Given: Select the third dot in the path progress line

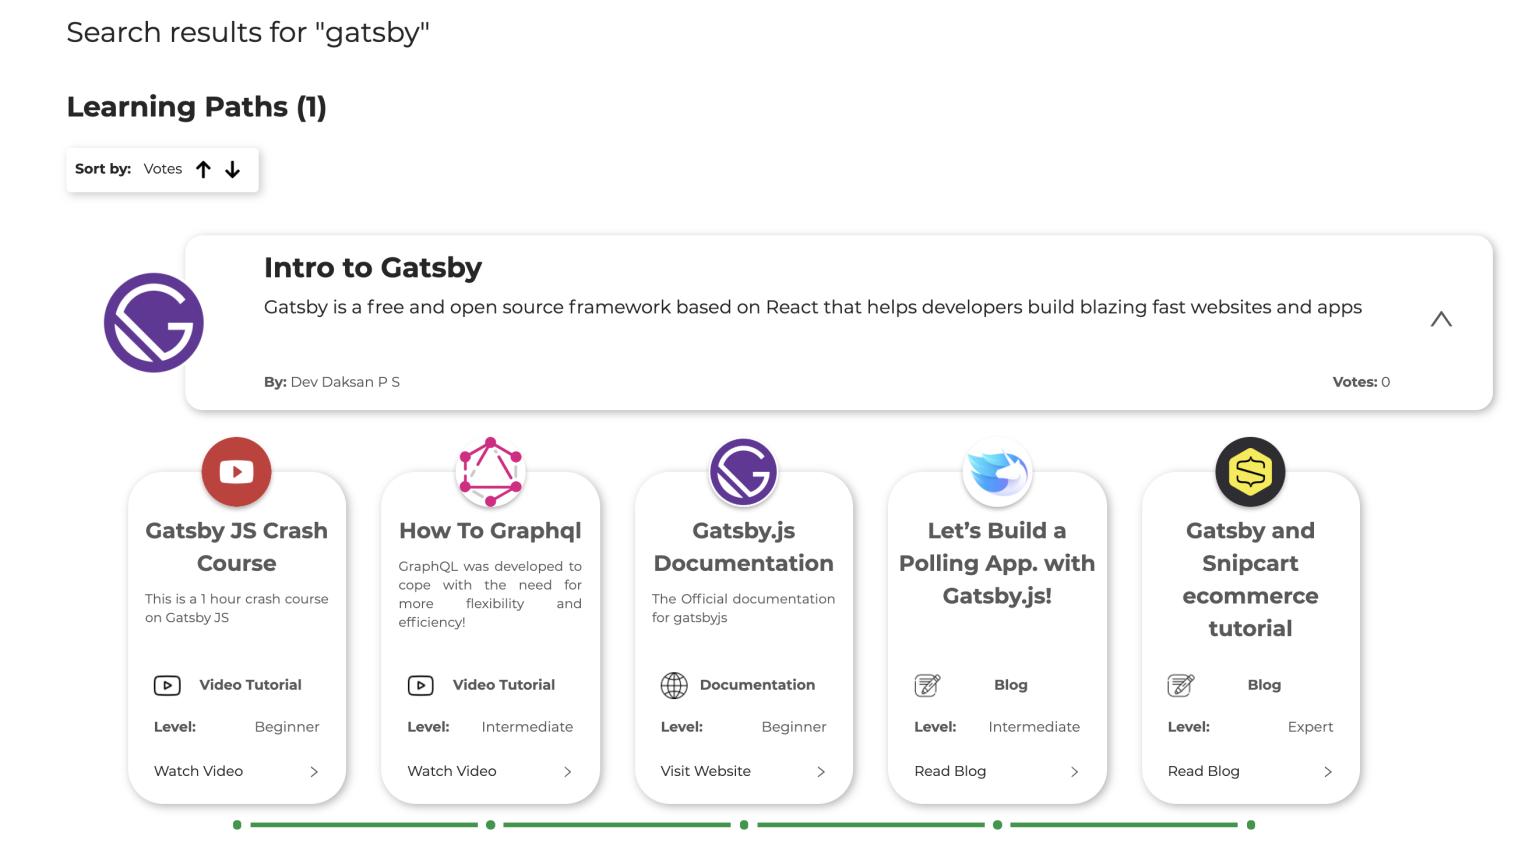Looking at the screenshot, I should [x=744, y=825].
